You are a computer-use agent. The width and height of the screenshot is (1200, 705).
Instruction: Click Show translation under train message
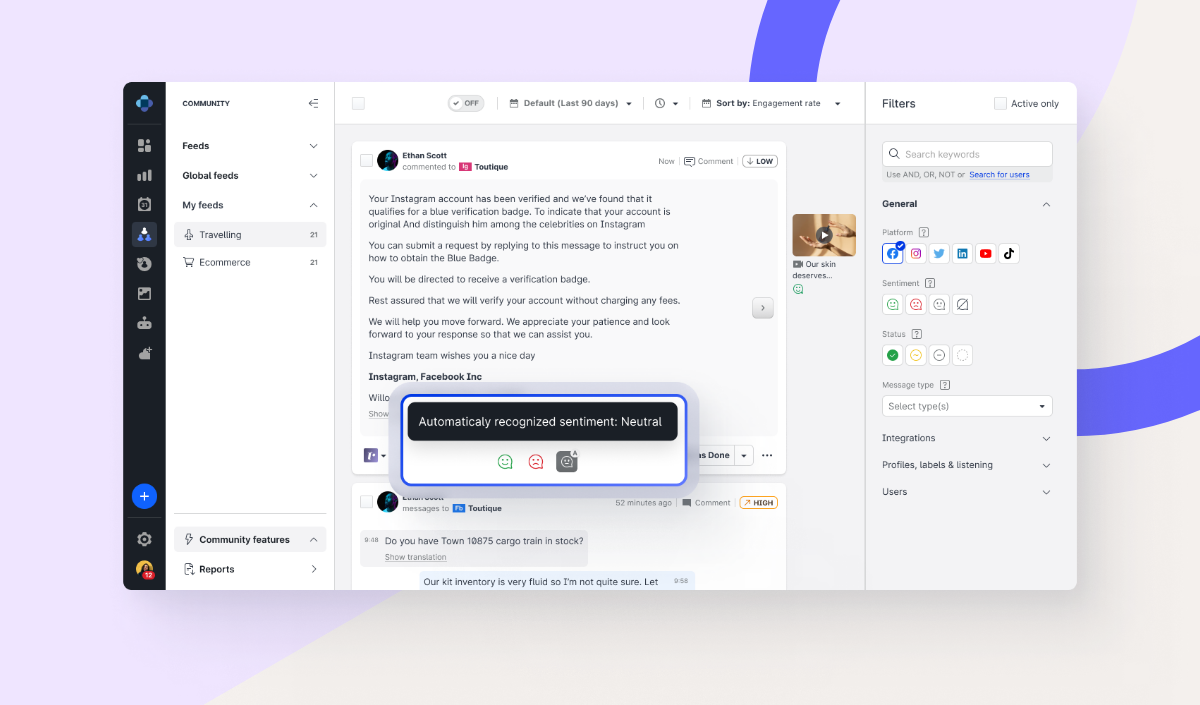tap(415, 557)
